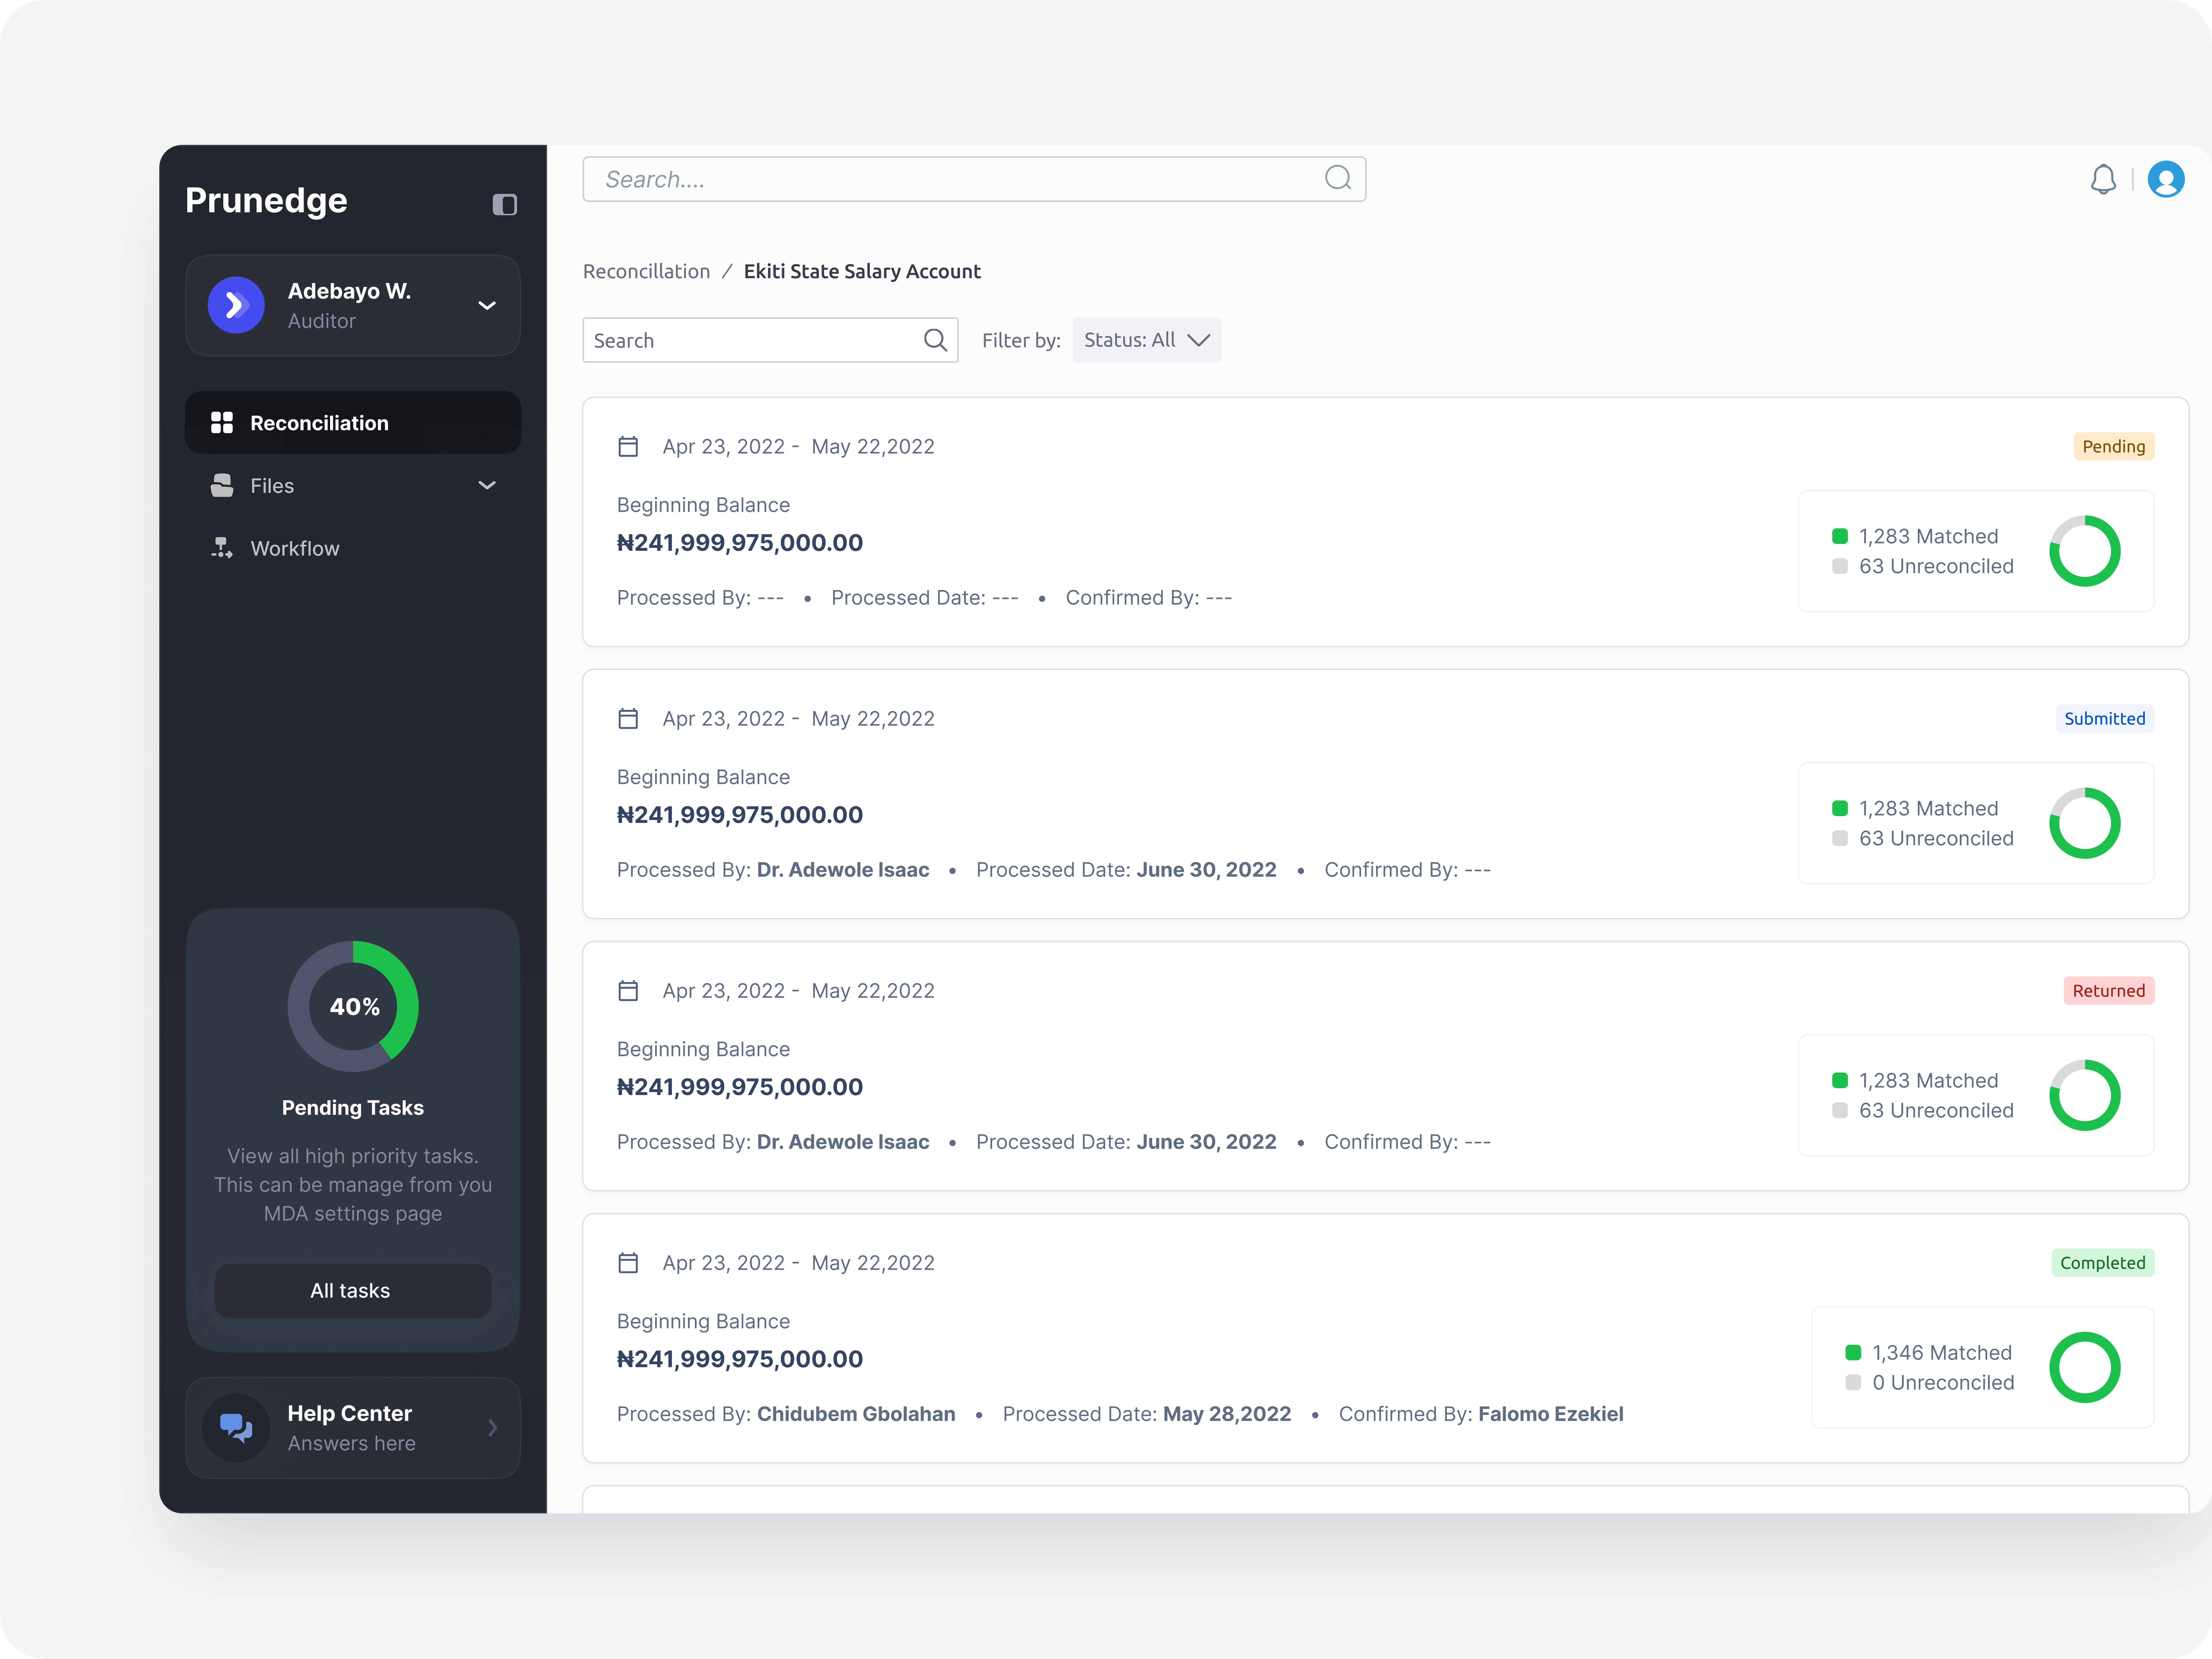Click Confirmed By: Falomo Ezekiel text
The image size is (2212, 1659).
click(1481, 1414)
